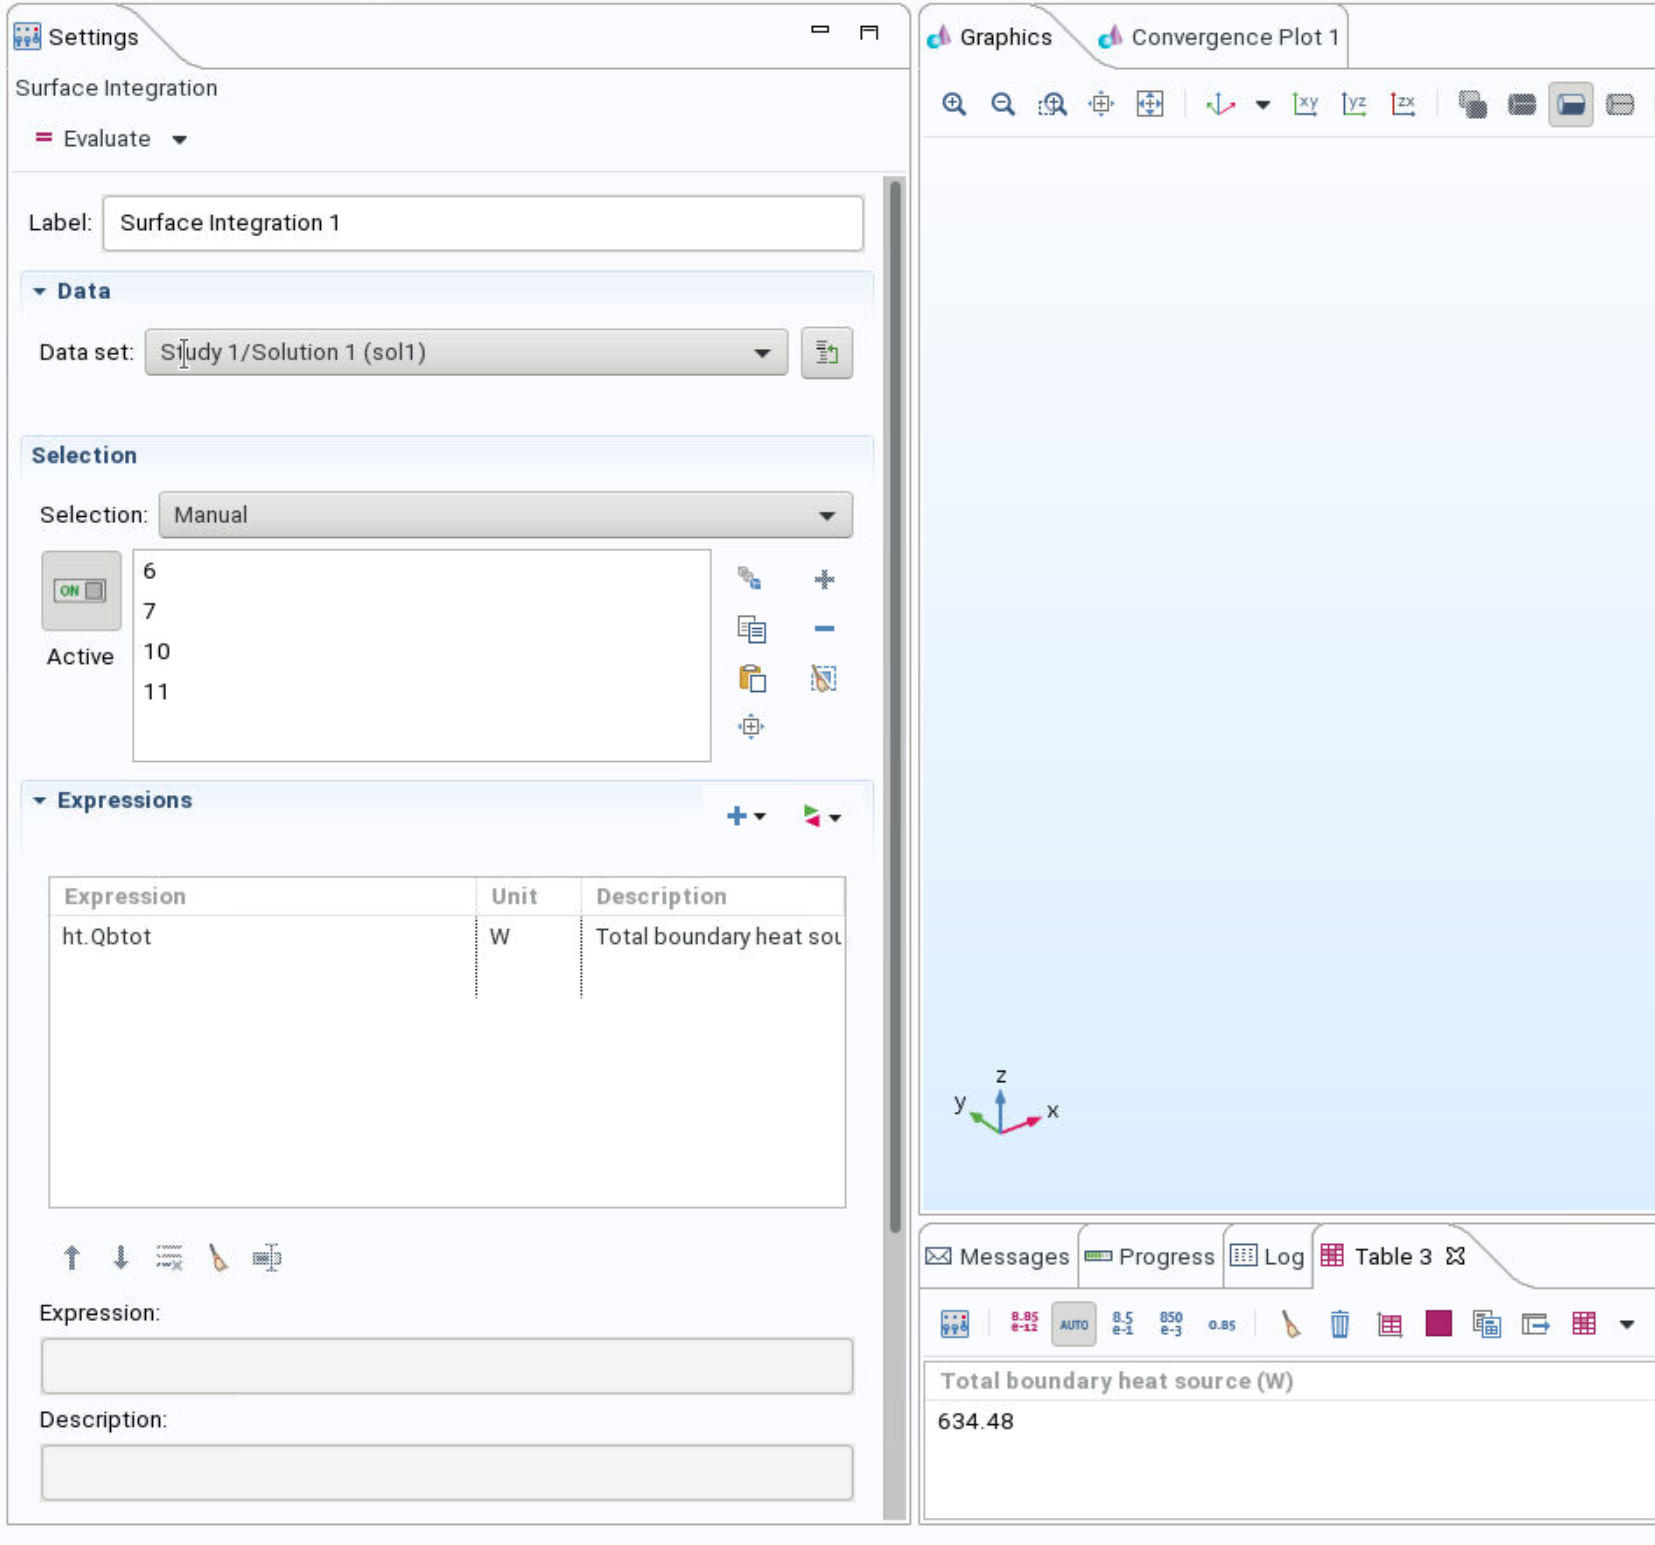This screenshot has width=1655, height=1545.
Task: Open the Messages tab
Action: coord(998,1256)
